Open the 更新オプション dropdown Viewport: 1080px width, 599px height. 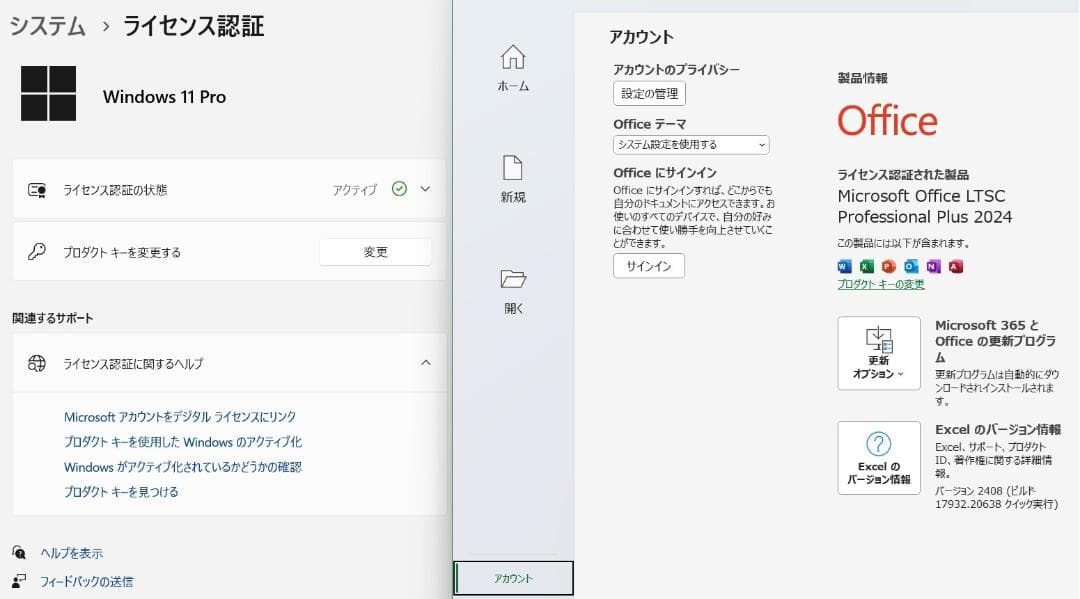[878, 352]
